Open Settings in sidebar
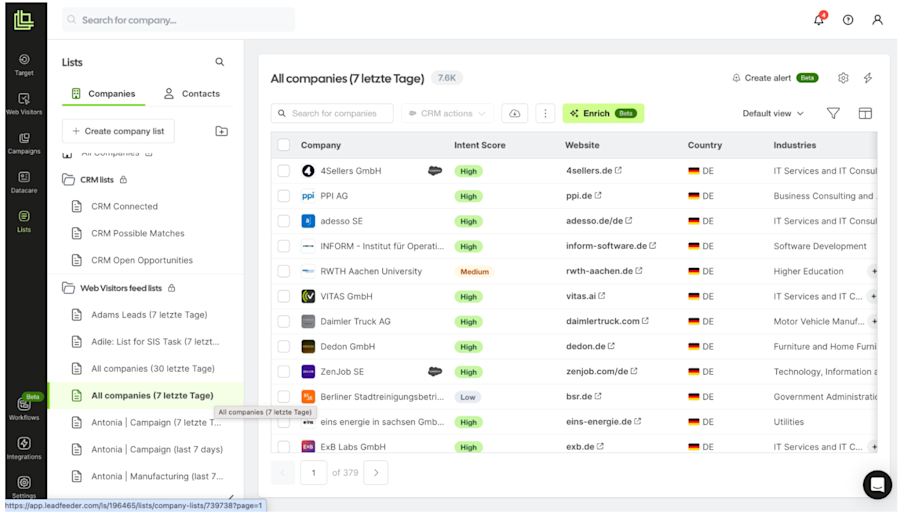 (24, 486)
